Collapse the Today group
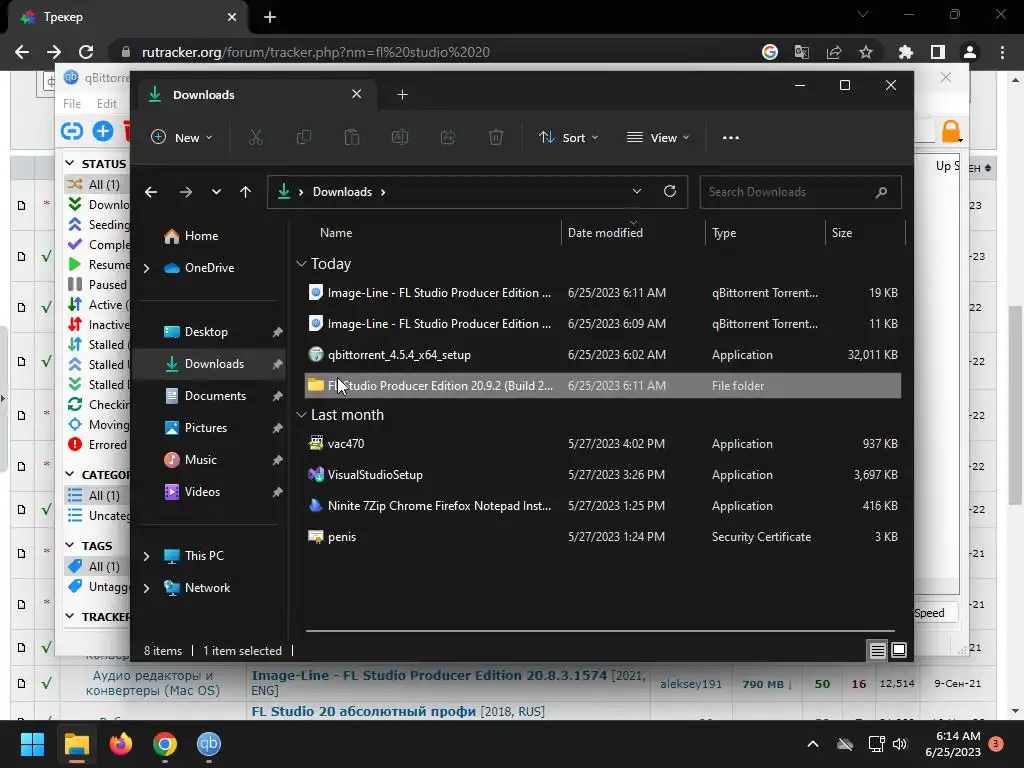 (301, 264)
